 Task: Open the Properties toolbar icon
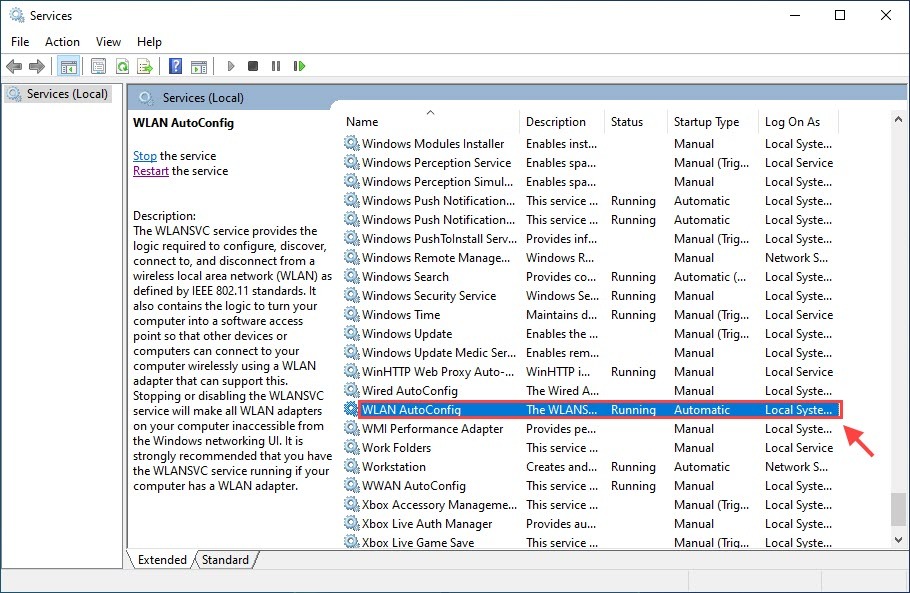point(99,66)
